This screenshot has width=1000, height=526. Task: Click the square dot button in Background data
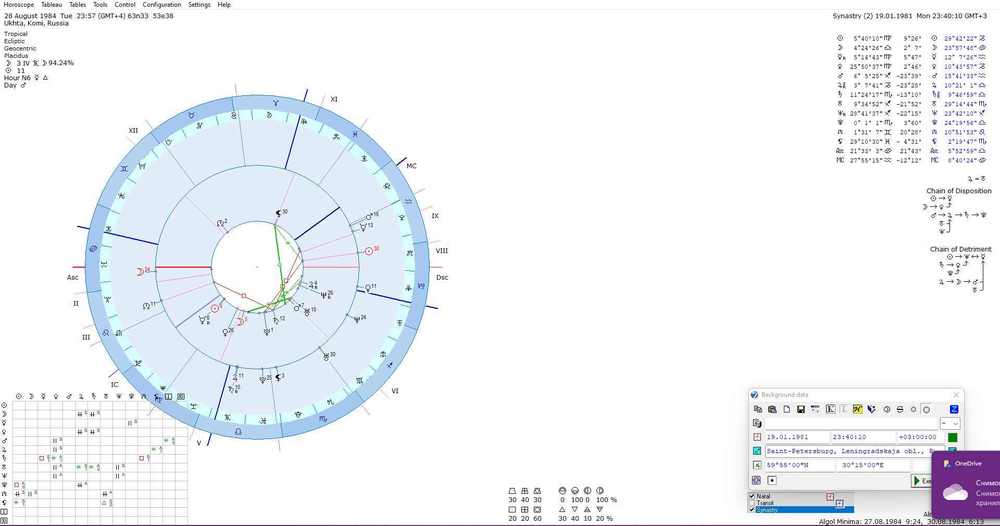[x=772, y=480]
